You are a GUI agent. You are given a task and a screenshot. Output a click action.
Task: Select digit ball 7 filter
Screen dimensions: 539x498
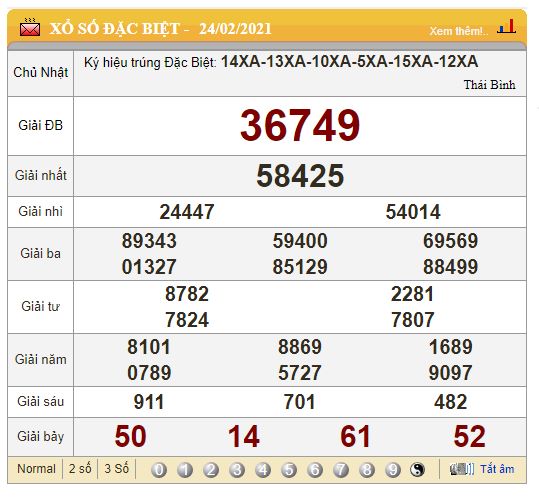(341, 470)
